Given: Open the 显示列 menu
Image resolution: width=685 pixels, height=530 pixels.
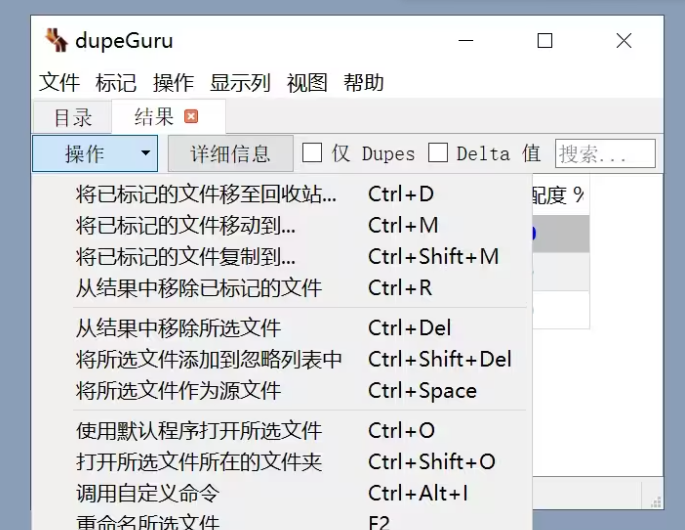Looking at the screenshot, I should point(240,83).
